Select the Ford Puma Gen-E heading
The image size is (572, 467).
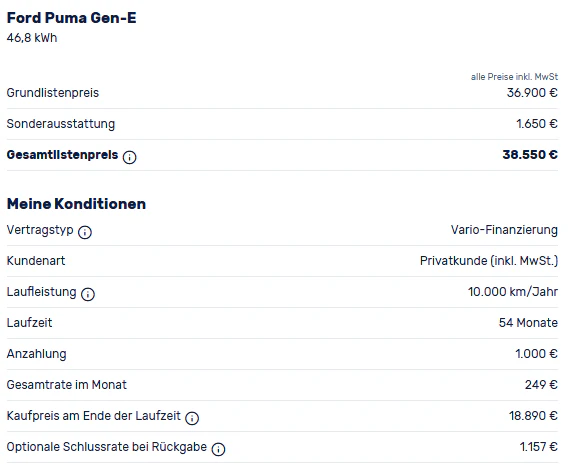pos(72,18)
